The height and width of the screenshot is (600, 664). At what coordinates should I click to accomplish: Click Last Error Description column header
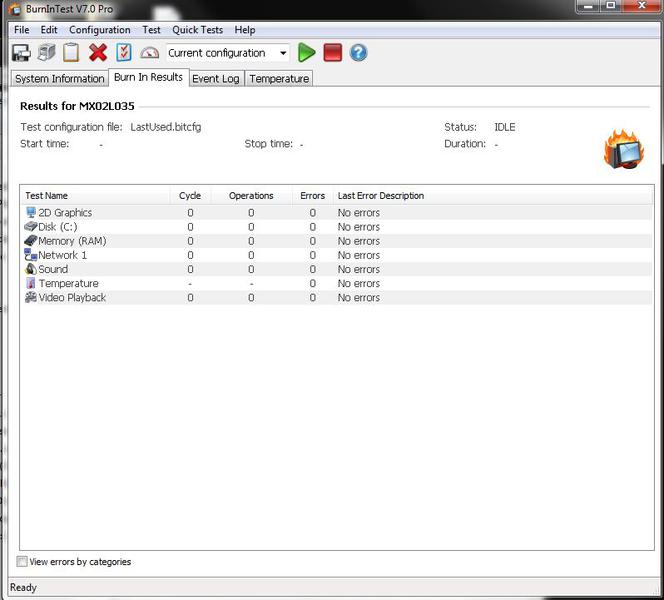pyautogui.click(x=493, y=196)
